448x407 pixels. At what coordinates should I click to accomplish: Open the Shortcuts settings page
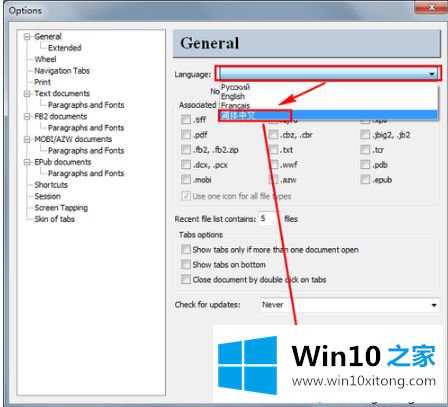tap(51, 185)
